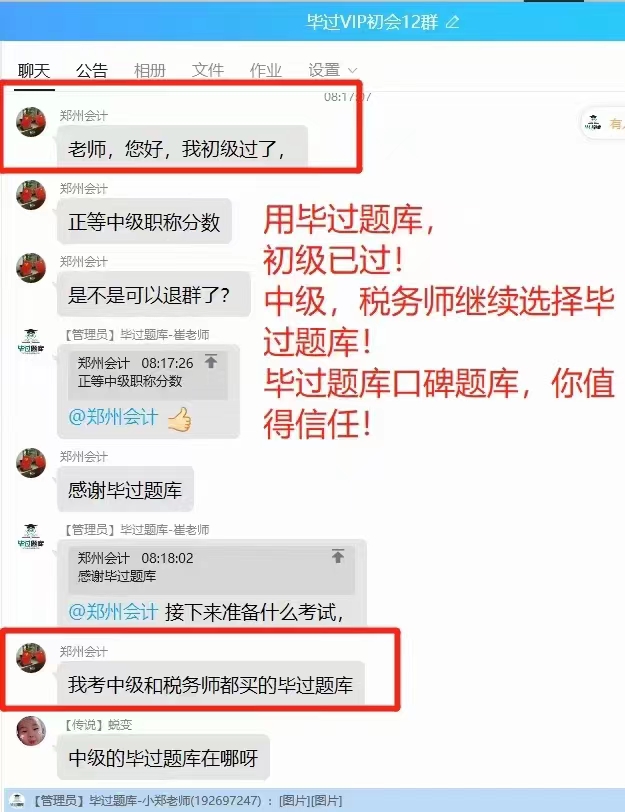Image resolution: width=625 pixels, height=812 pixels.
Task: Open the 作业 tab
Action: pos(266,70)
